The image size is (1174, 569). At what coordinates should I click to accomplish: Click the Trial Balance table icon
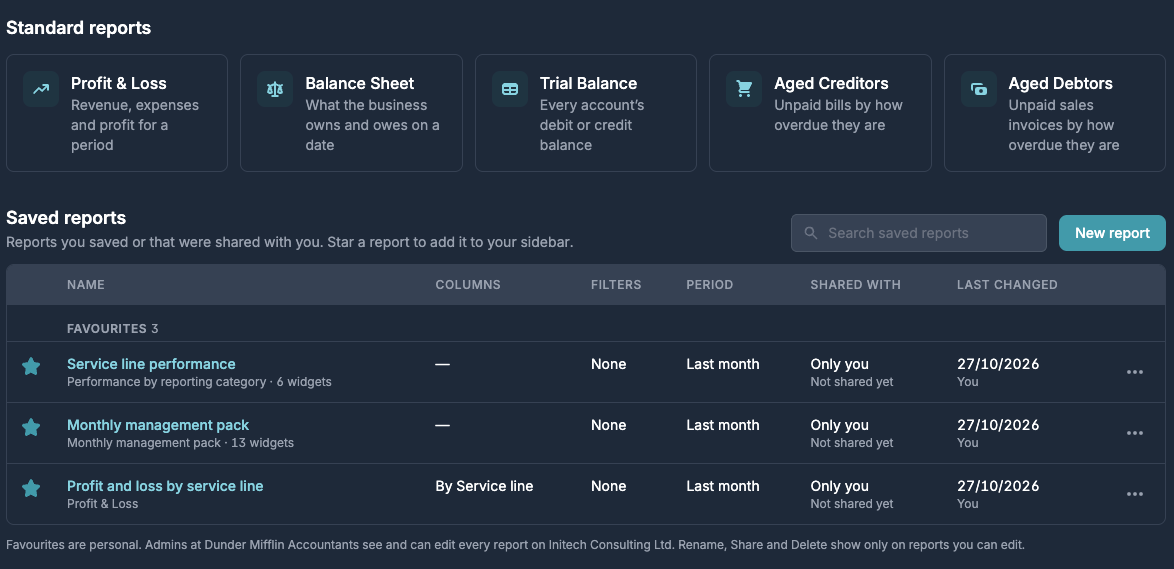[x=510, y=89]
